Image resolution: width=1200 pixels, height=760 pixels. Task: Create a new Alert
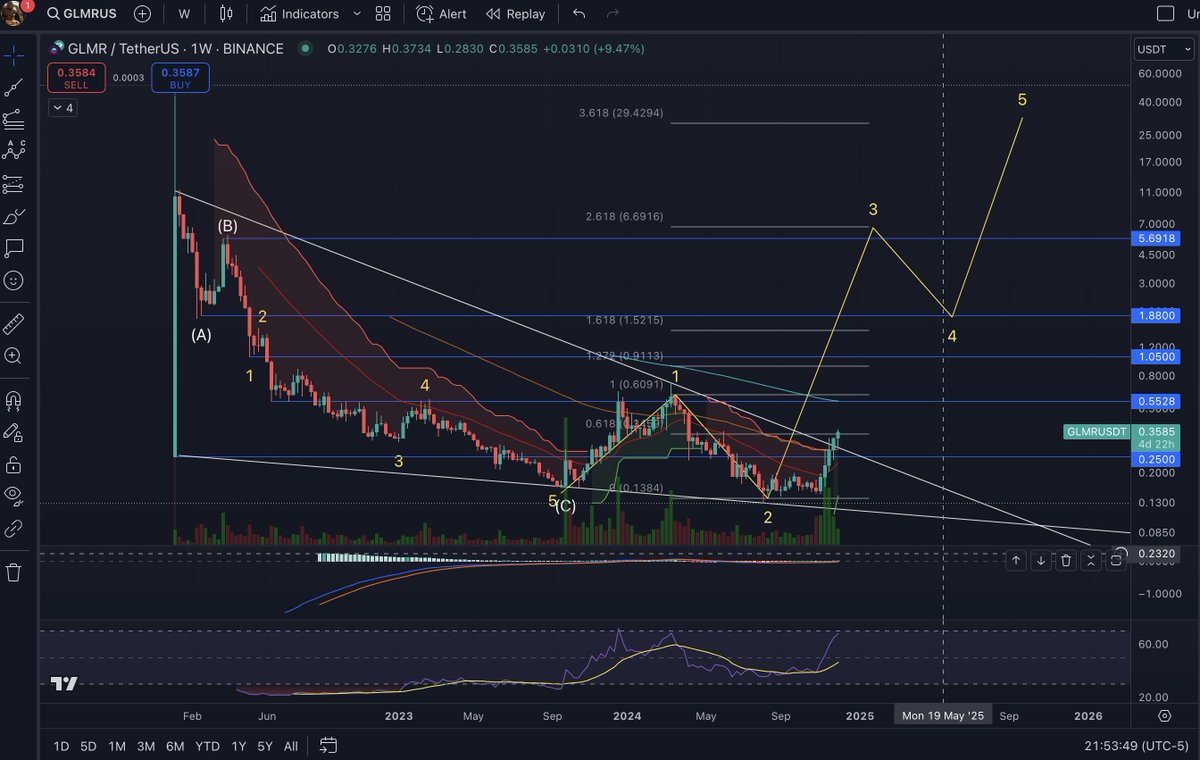(442, 14)
